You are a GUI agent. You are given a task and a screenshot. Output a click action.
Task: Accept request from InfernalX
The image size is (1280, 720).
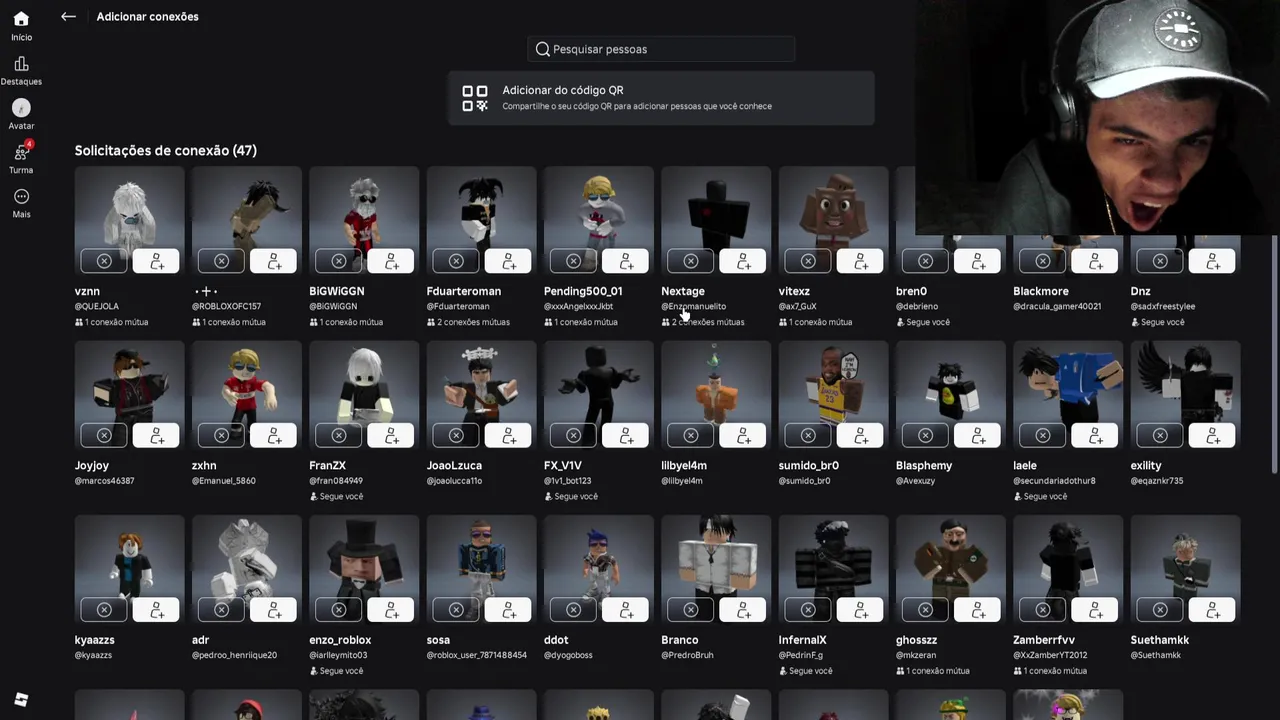[861, 609]
